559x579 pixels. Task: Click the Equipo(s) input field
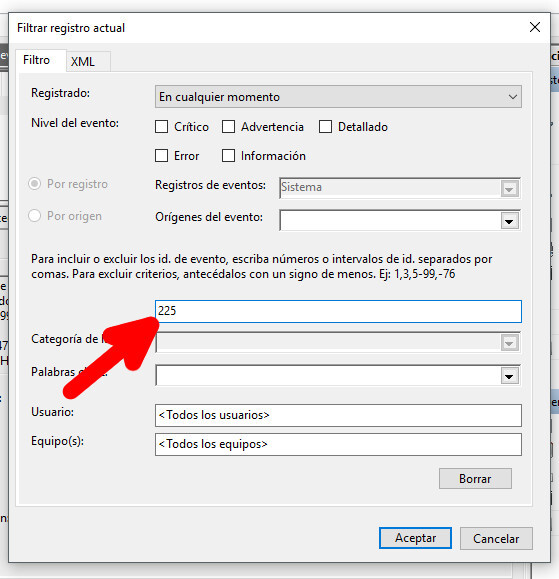pyautogui.click(x=338, y=445)
